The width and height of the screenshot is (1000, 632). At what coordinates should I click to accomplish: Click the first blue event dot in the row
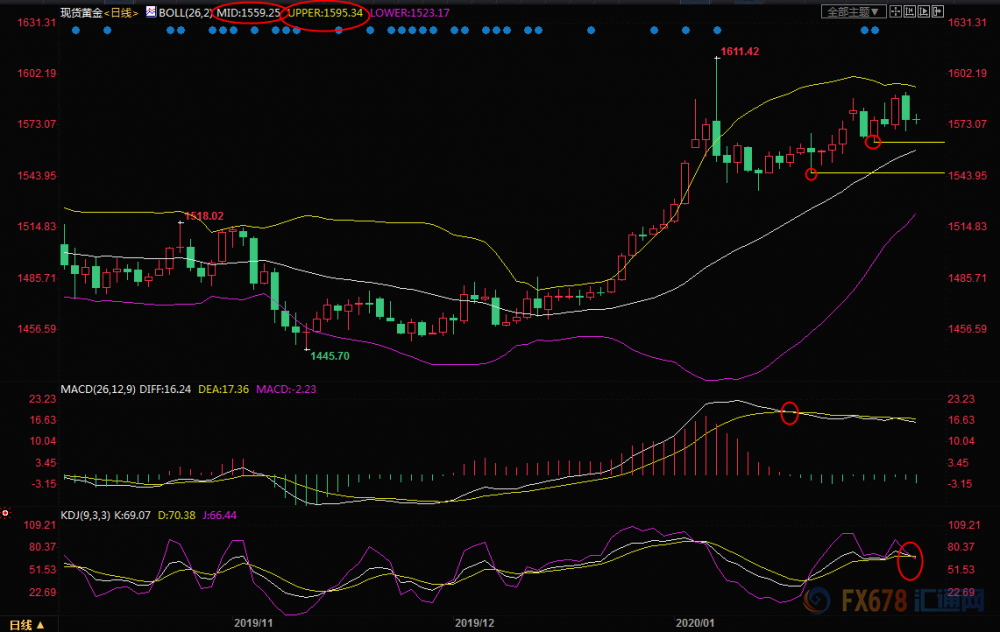pyautogui.click(x=76, y=30)
